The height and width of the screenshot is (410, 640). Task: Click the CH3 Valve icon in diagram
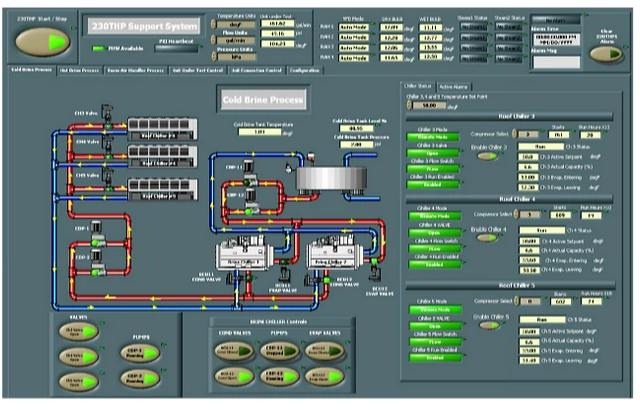pyautogui.click(x=107, y=116)
